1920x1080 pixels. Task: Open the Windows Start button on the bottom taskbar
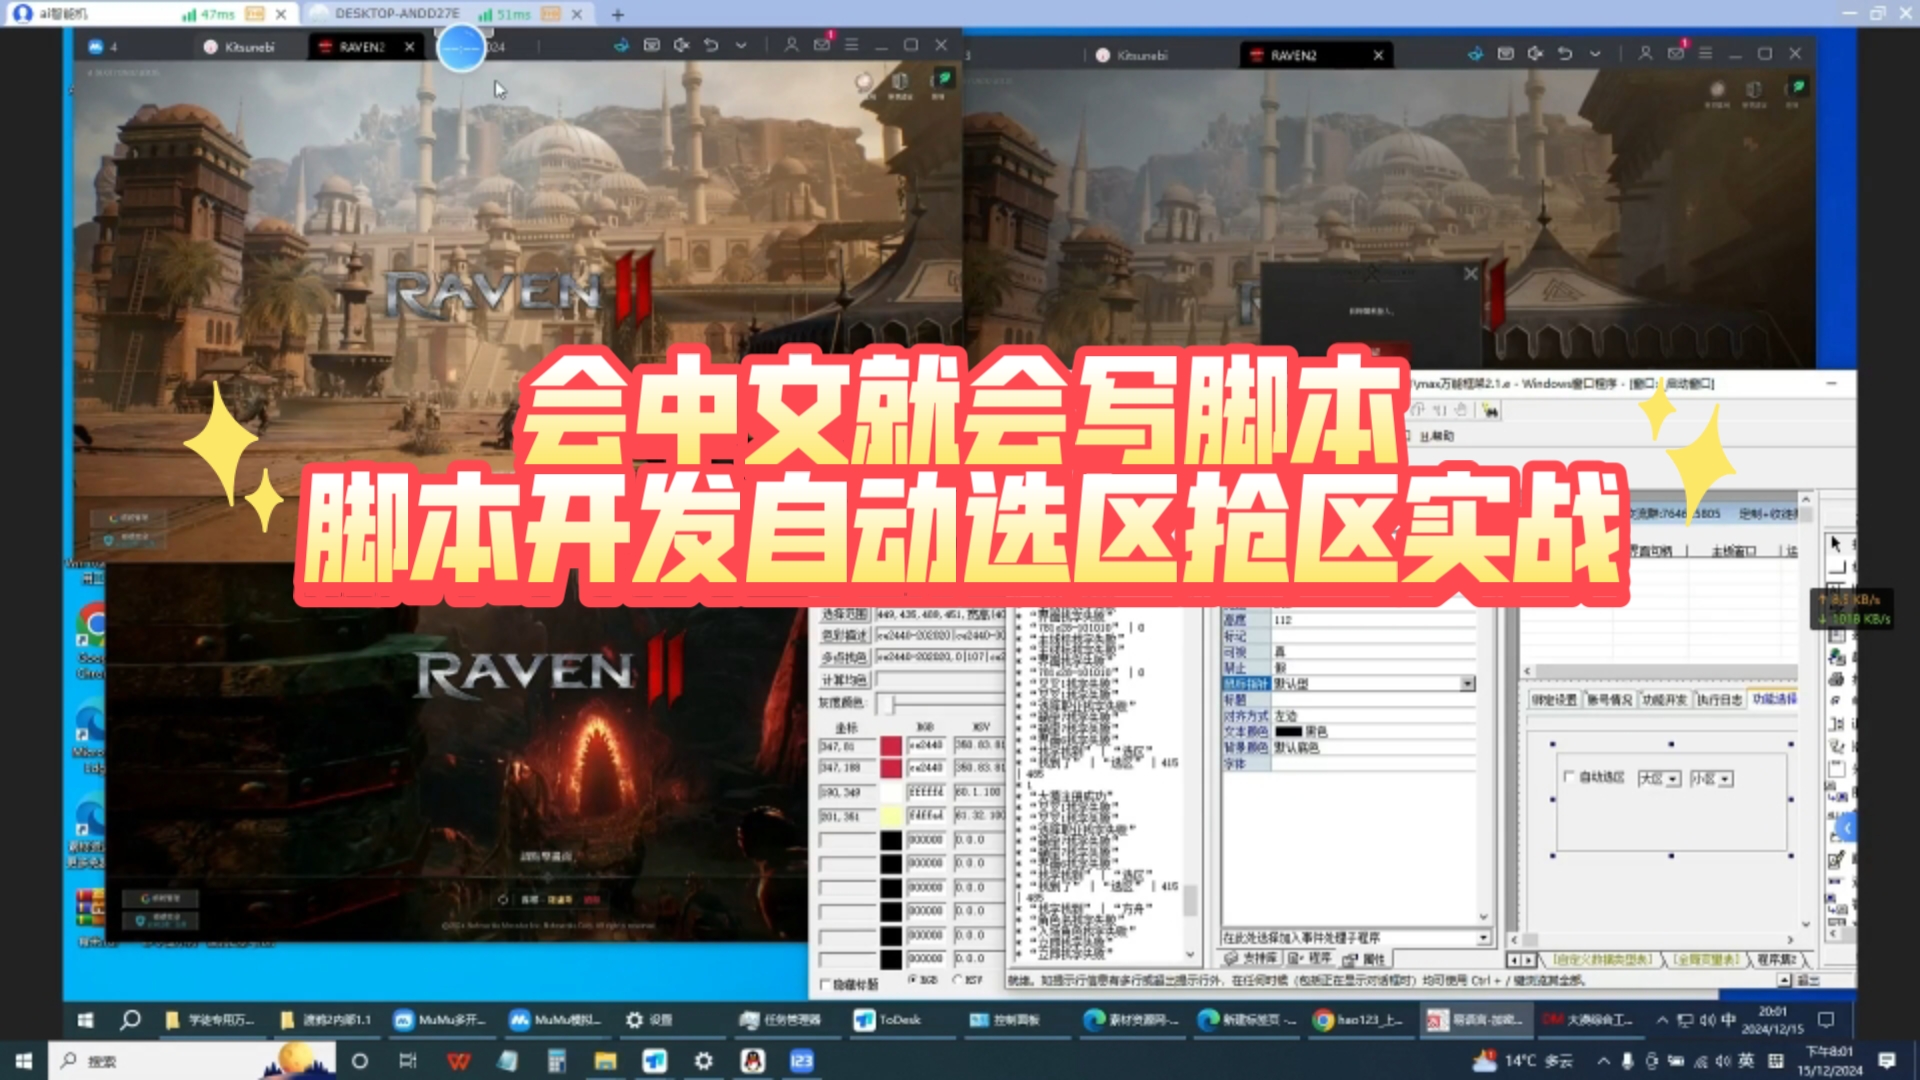(x=23, y=1061)
